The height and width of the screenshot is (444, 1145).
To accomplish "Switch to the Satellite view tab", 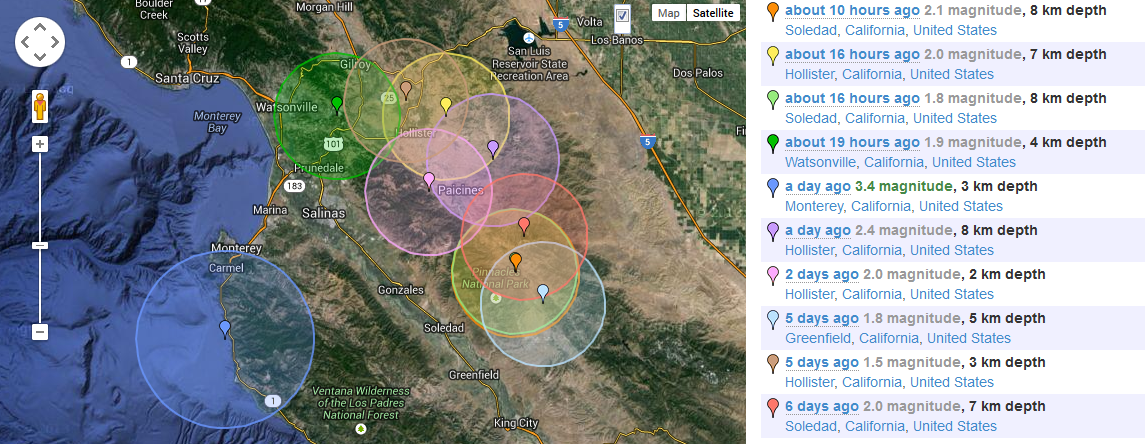I will 714,13.
